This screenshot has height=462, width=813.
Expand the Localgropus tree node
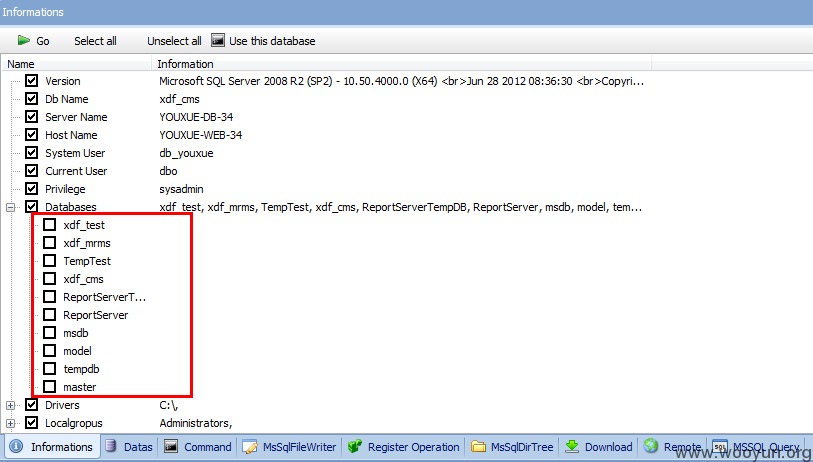tap(10, 423)
